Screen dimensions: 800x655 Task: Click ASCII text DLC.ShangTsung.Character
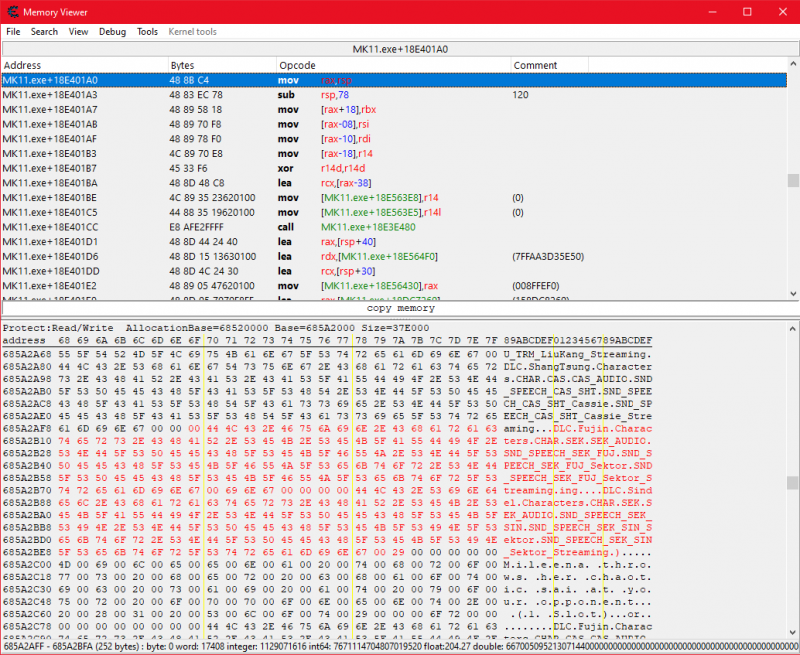click(x=578, y=367)
